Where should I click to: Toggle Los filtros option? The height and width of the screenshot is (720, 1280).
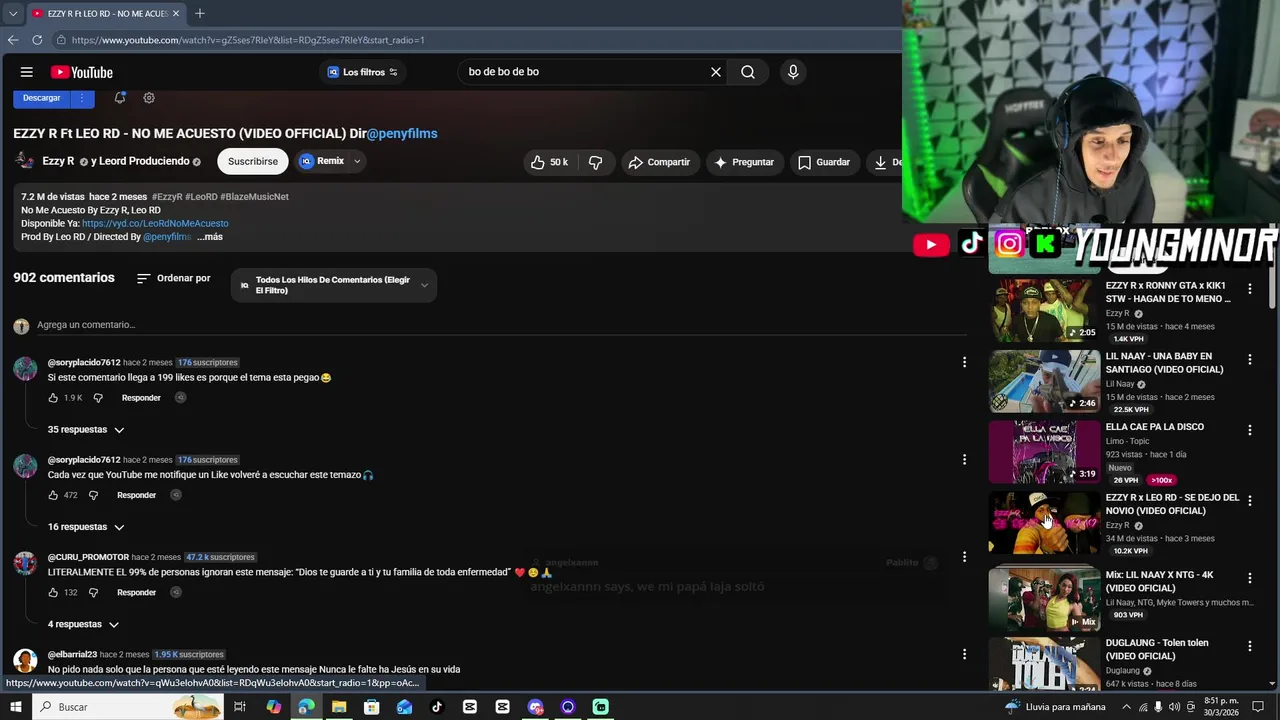[x=363, y=72]
